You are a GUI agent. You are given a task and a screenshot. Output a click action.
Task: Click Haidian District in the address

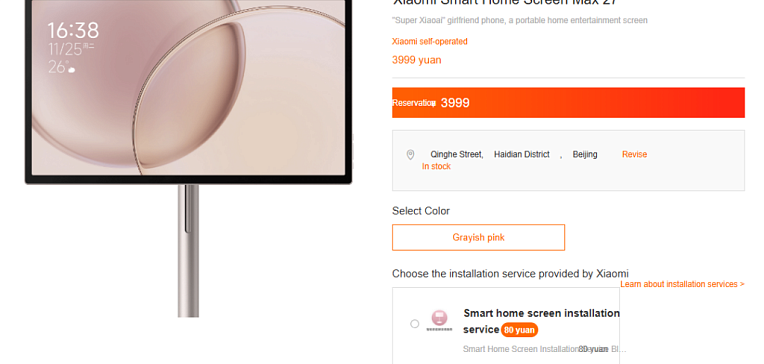click(522, 154)
